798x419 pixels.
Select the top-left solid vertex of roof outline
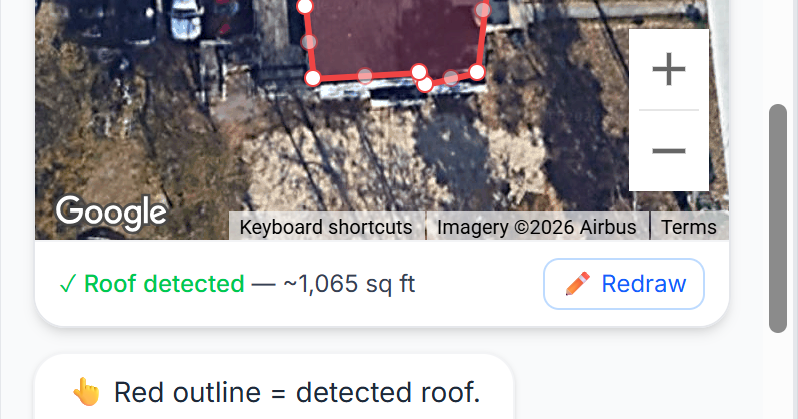pyautogui.click(x=304, y=6)
